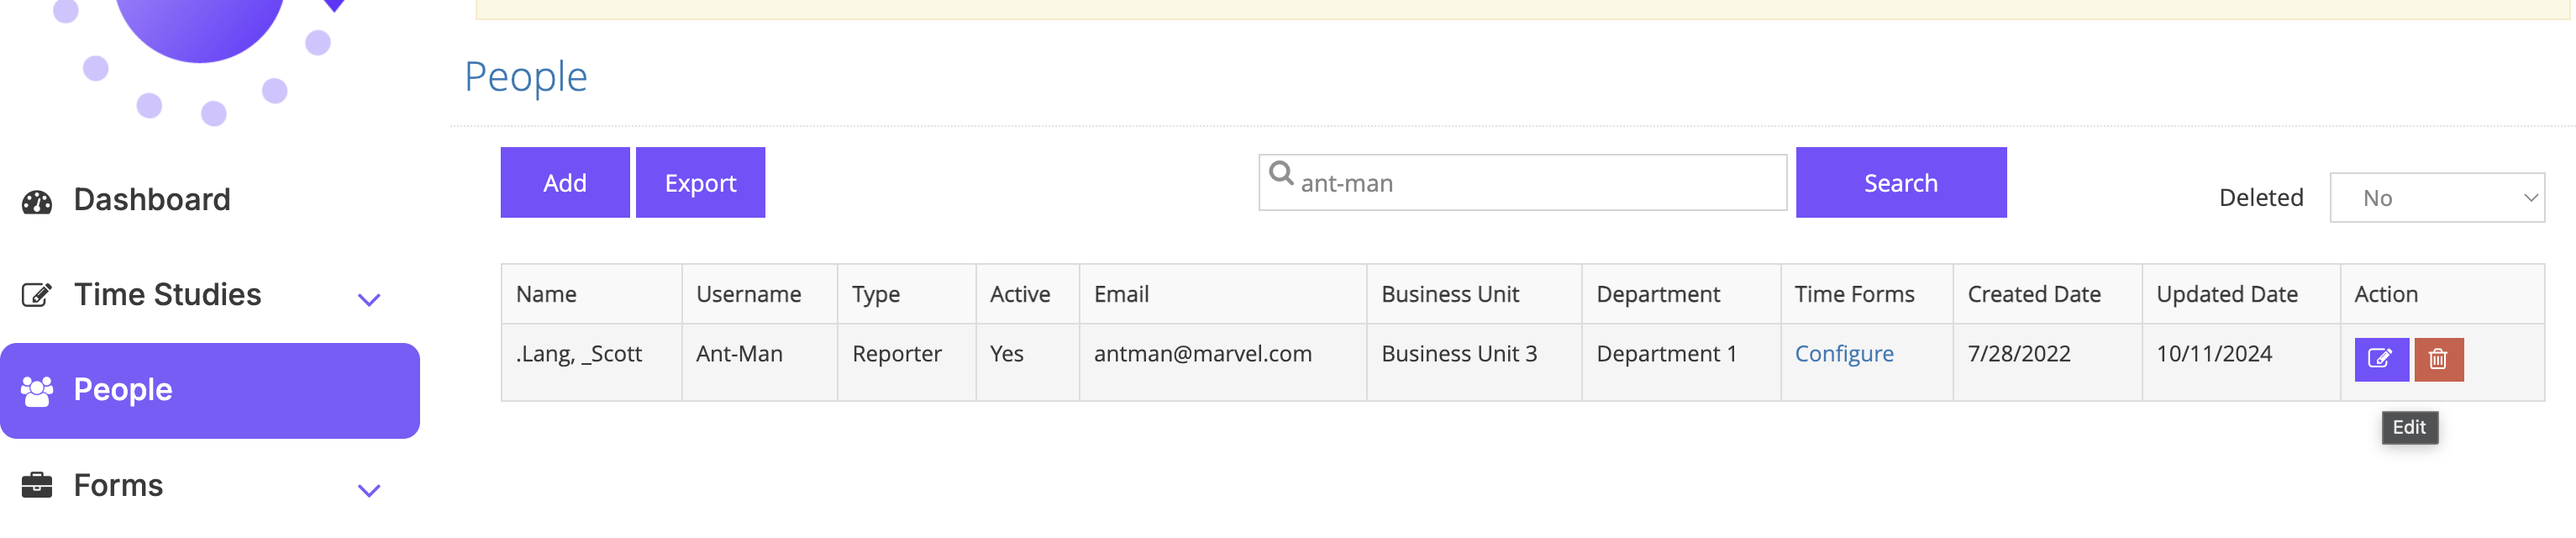Click the Created Date column header
The width and height of the screenshot is (2576, 538).
click(2048, 294)
